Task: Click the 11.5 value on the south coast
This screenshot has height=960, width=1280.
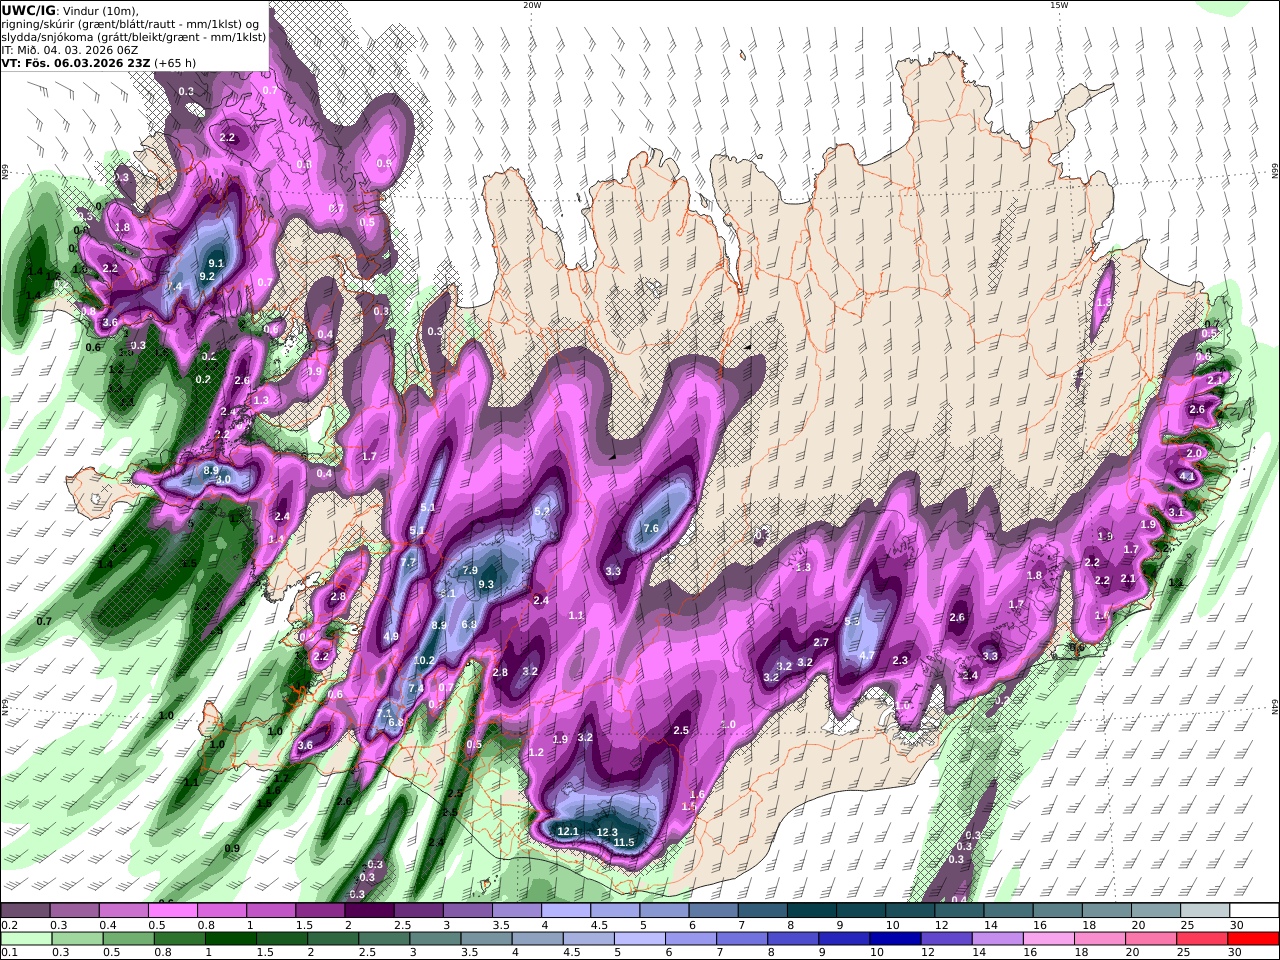Action: pos(624,842)
